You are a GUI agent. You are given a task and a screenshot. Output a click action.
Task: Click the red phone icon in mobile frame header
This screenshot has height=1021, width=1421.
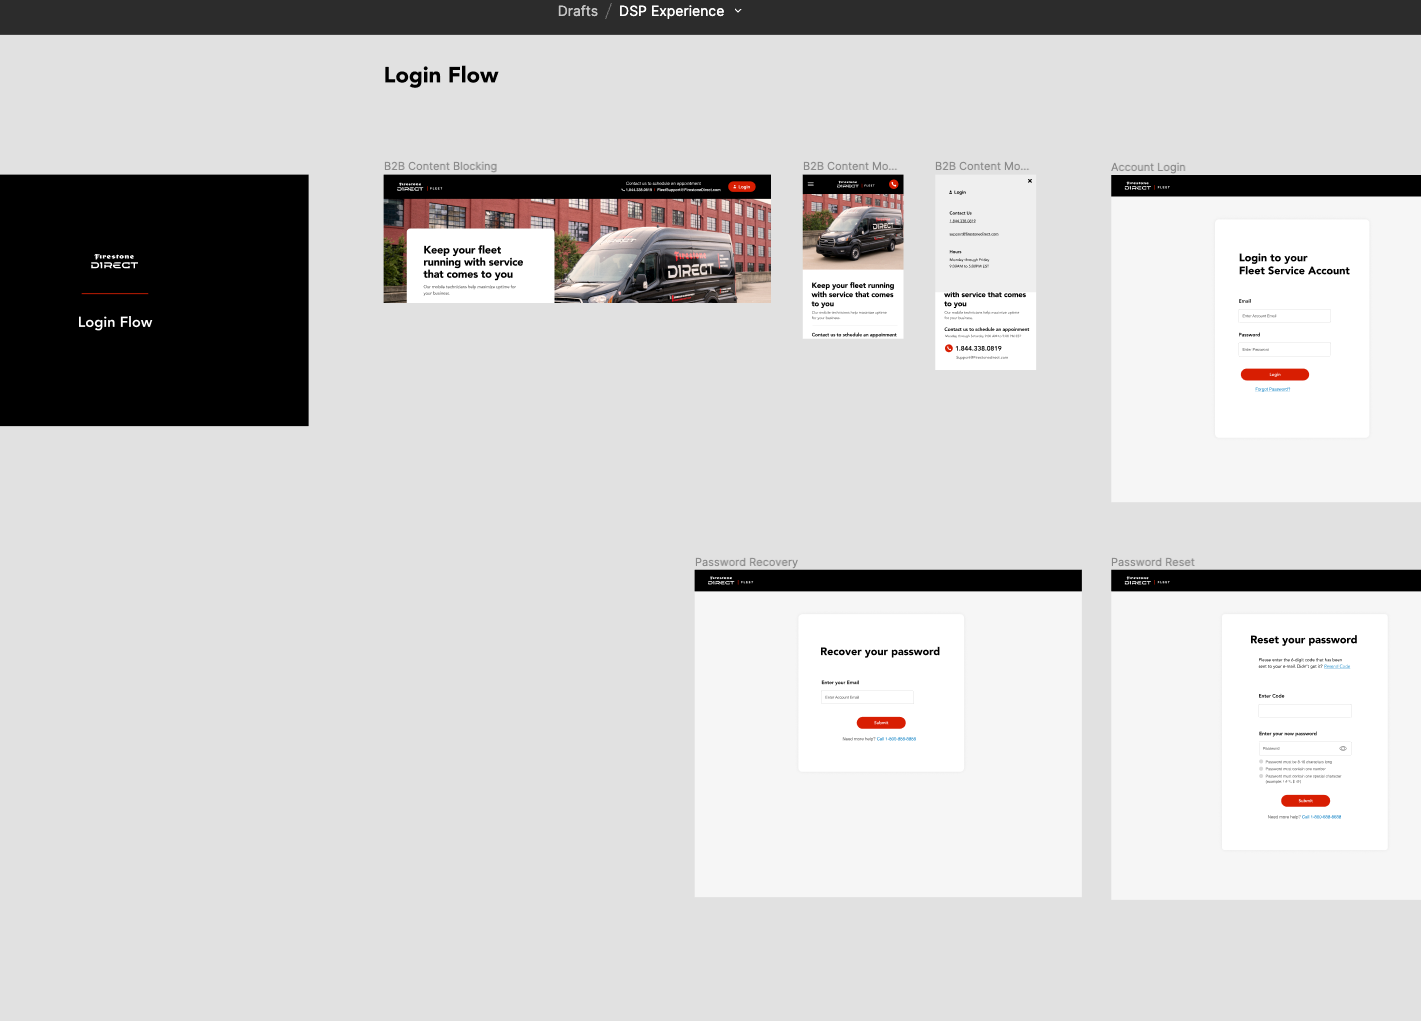[894, 184]
